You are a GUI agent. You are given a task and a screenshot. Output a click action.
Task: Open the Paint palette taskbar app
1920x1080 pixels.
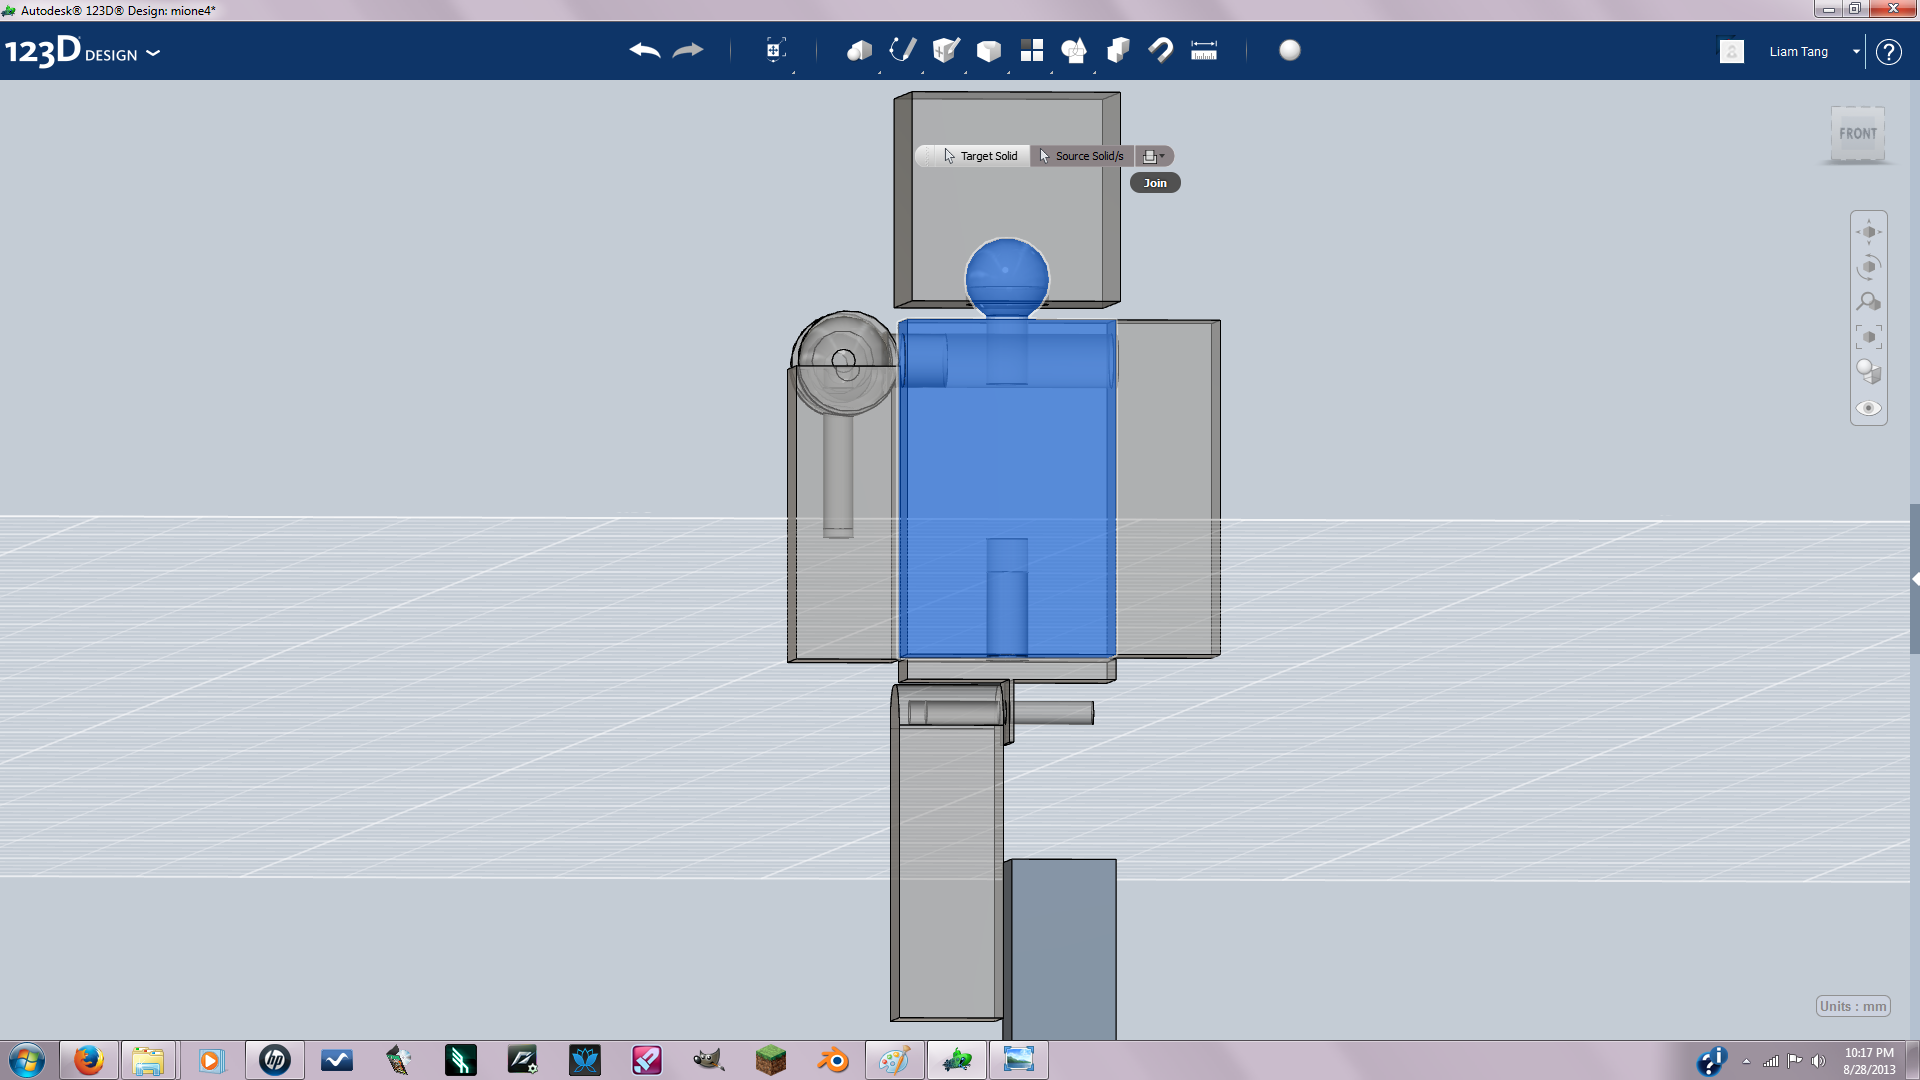[x=895, y=1060]
